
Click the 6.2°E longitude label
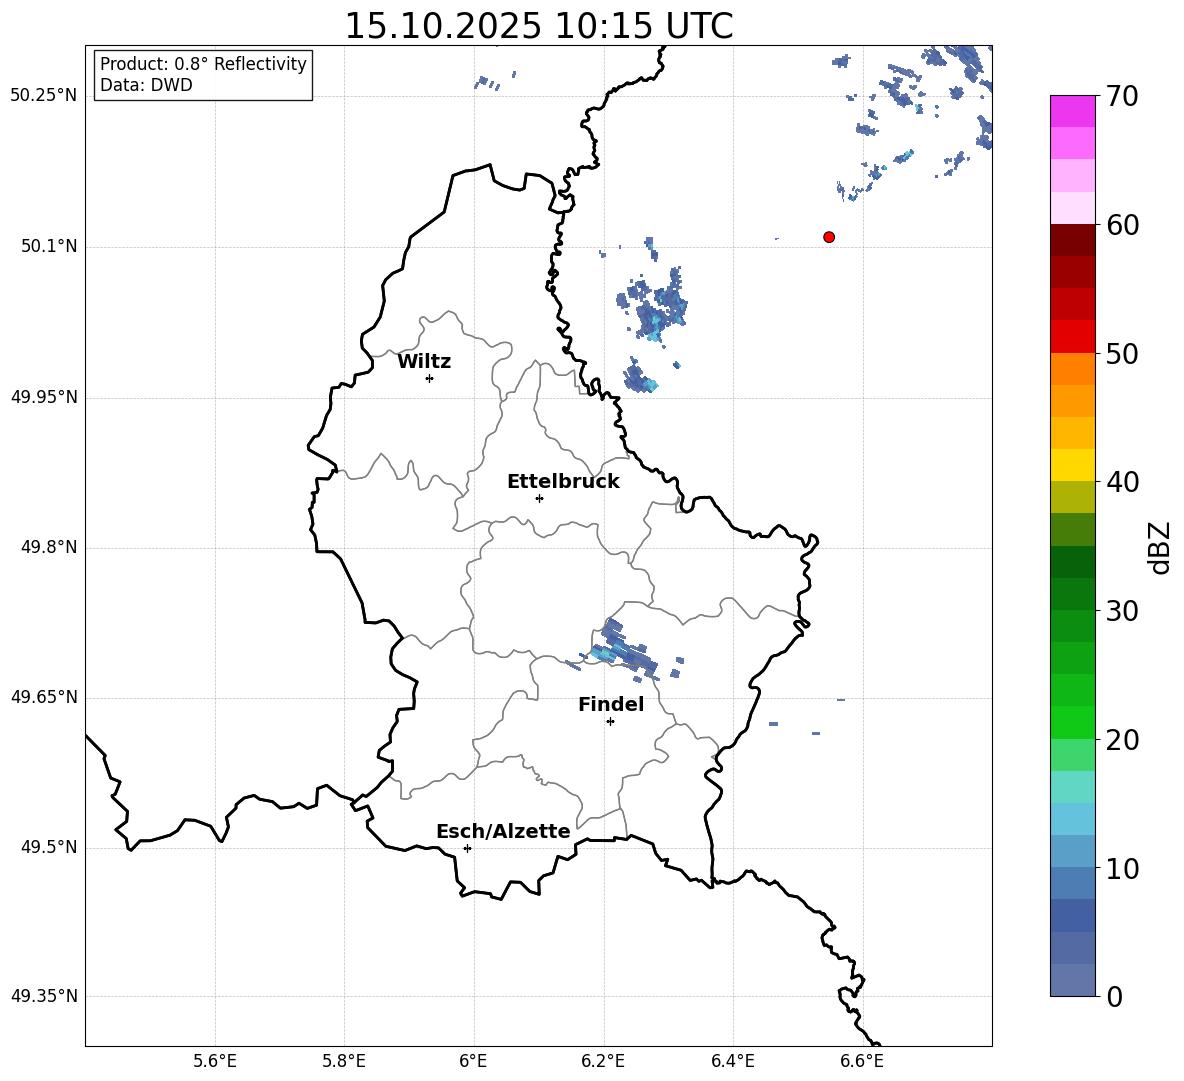[603, 1061]
